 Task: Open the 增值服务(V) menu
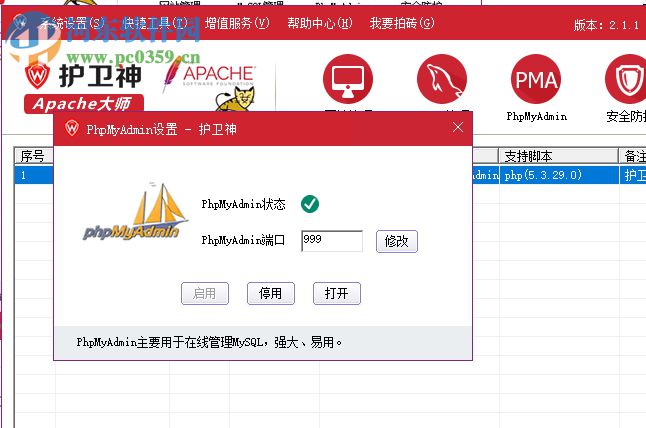[x=237, y=23]
